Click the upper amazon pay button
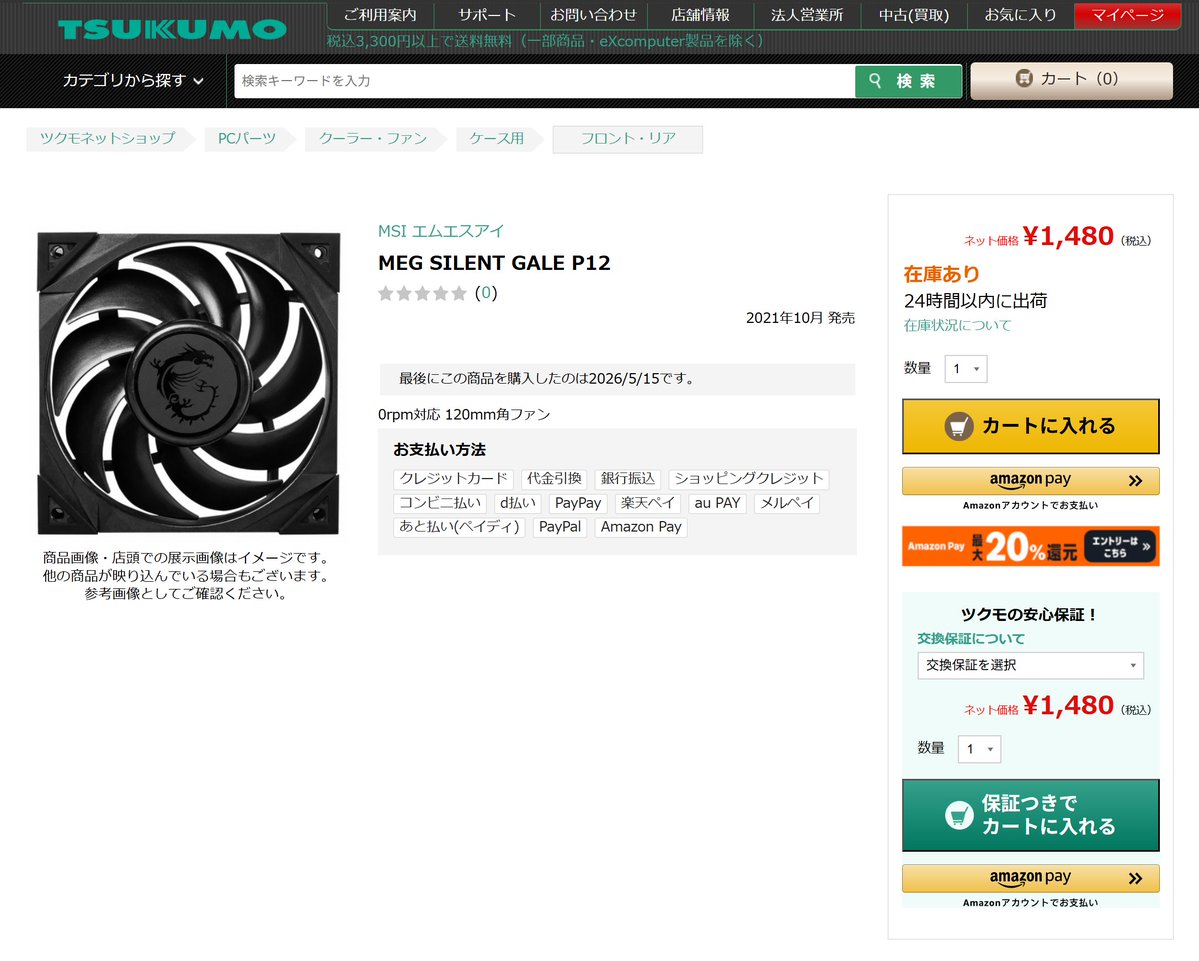The width and height of the screenshot is (1199, 961). pos(1030,481)
